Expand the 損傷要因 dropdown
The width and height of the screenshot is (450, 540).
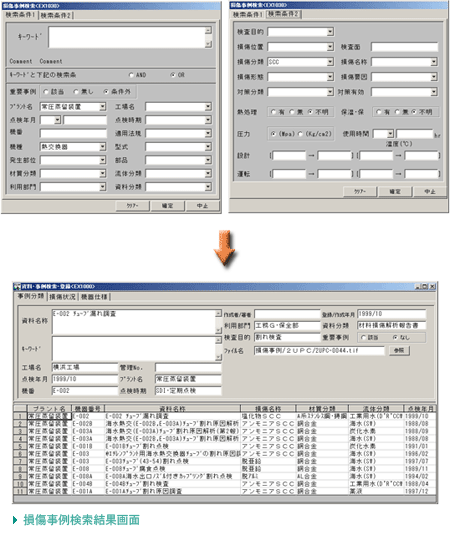coord(434,77)
